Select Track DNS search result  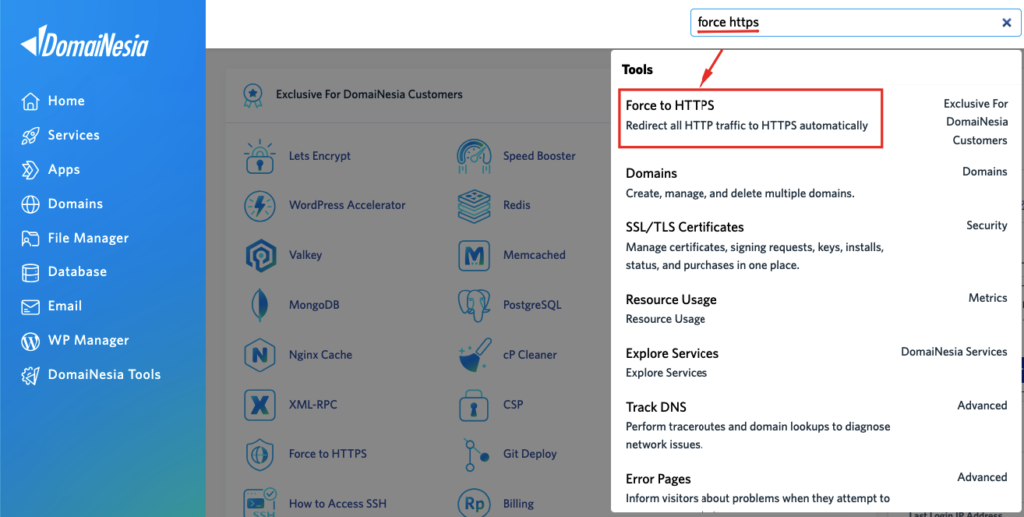pos(816,425)
